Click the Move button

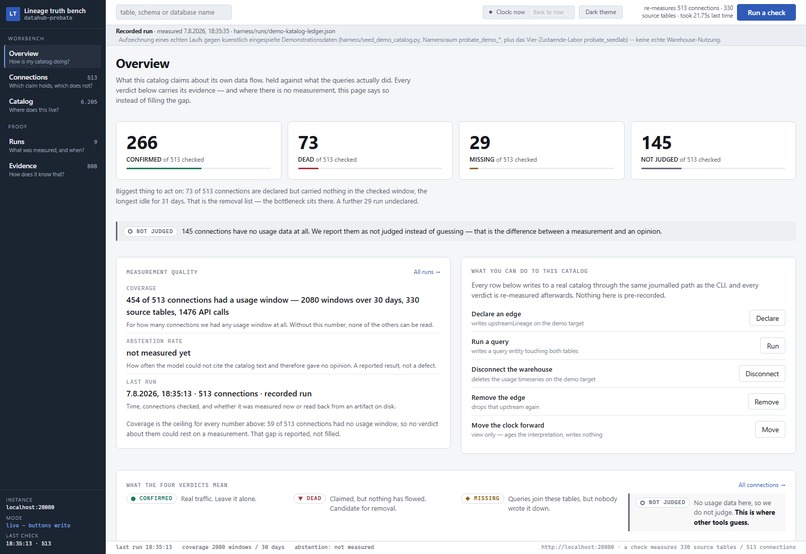[x=770, y=430]
